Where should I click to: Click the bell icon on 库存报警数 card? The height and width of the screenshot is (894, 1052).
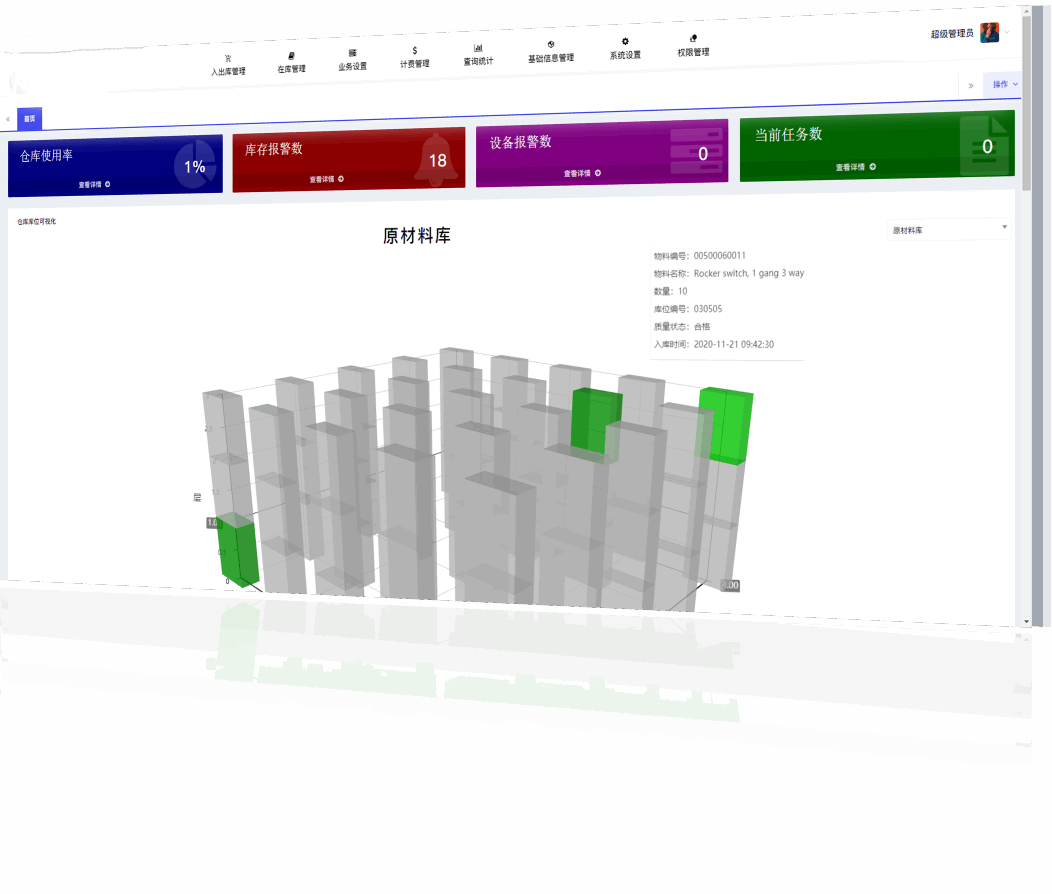coord(437,158)
